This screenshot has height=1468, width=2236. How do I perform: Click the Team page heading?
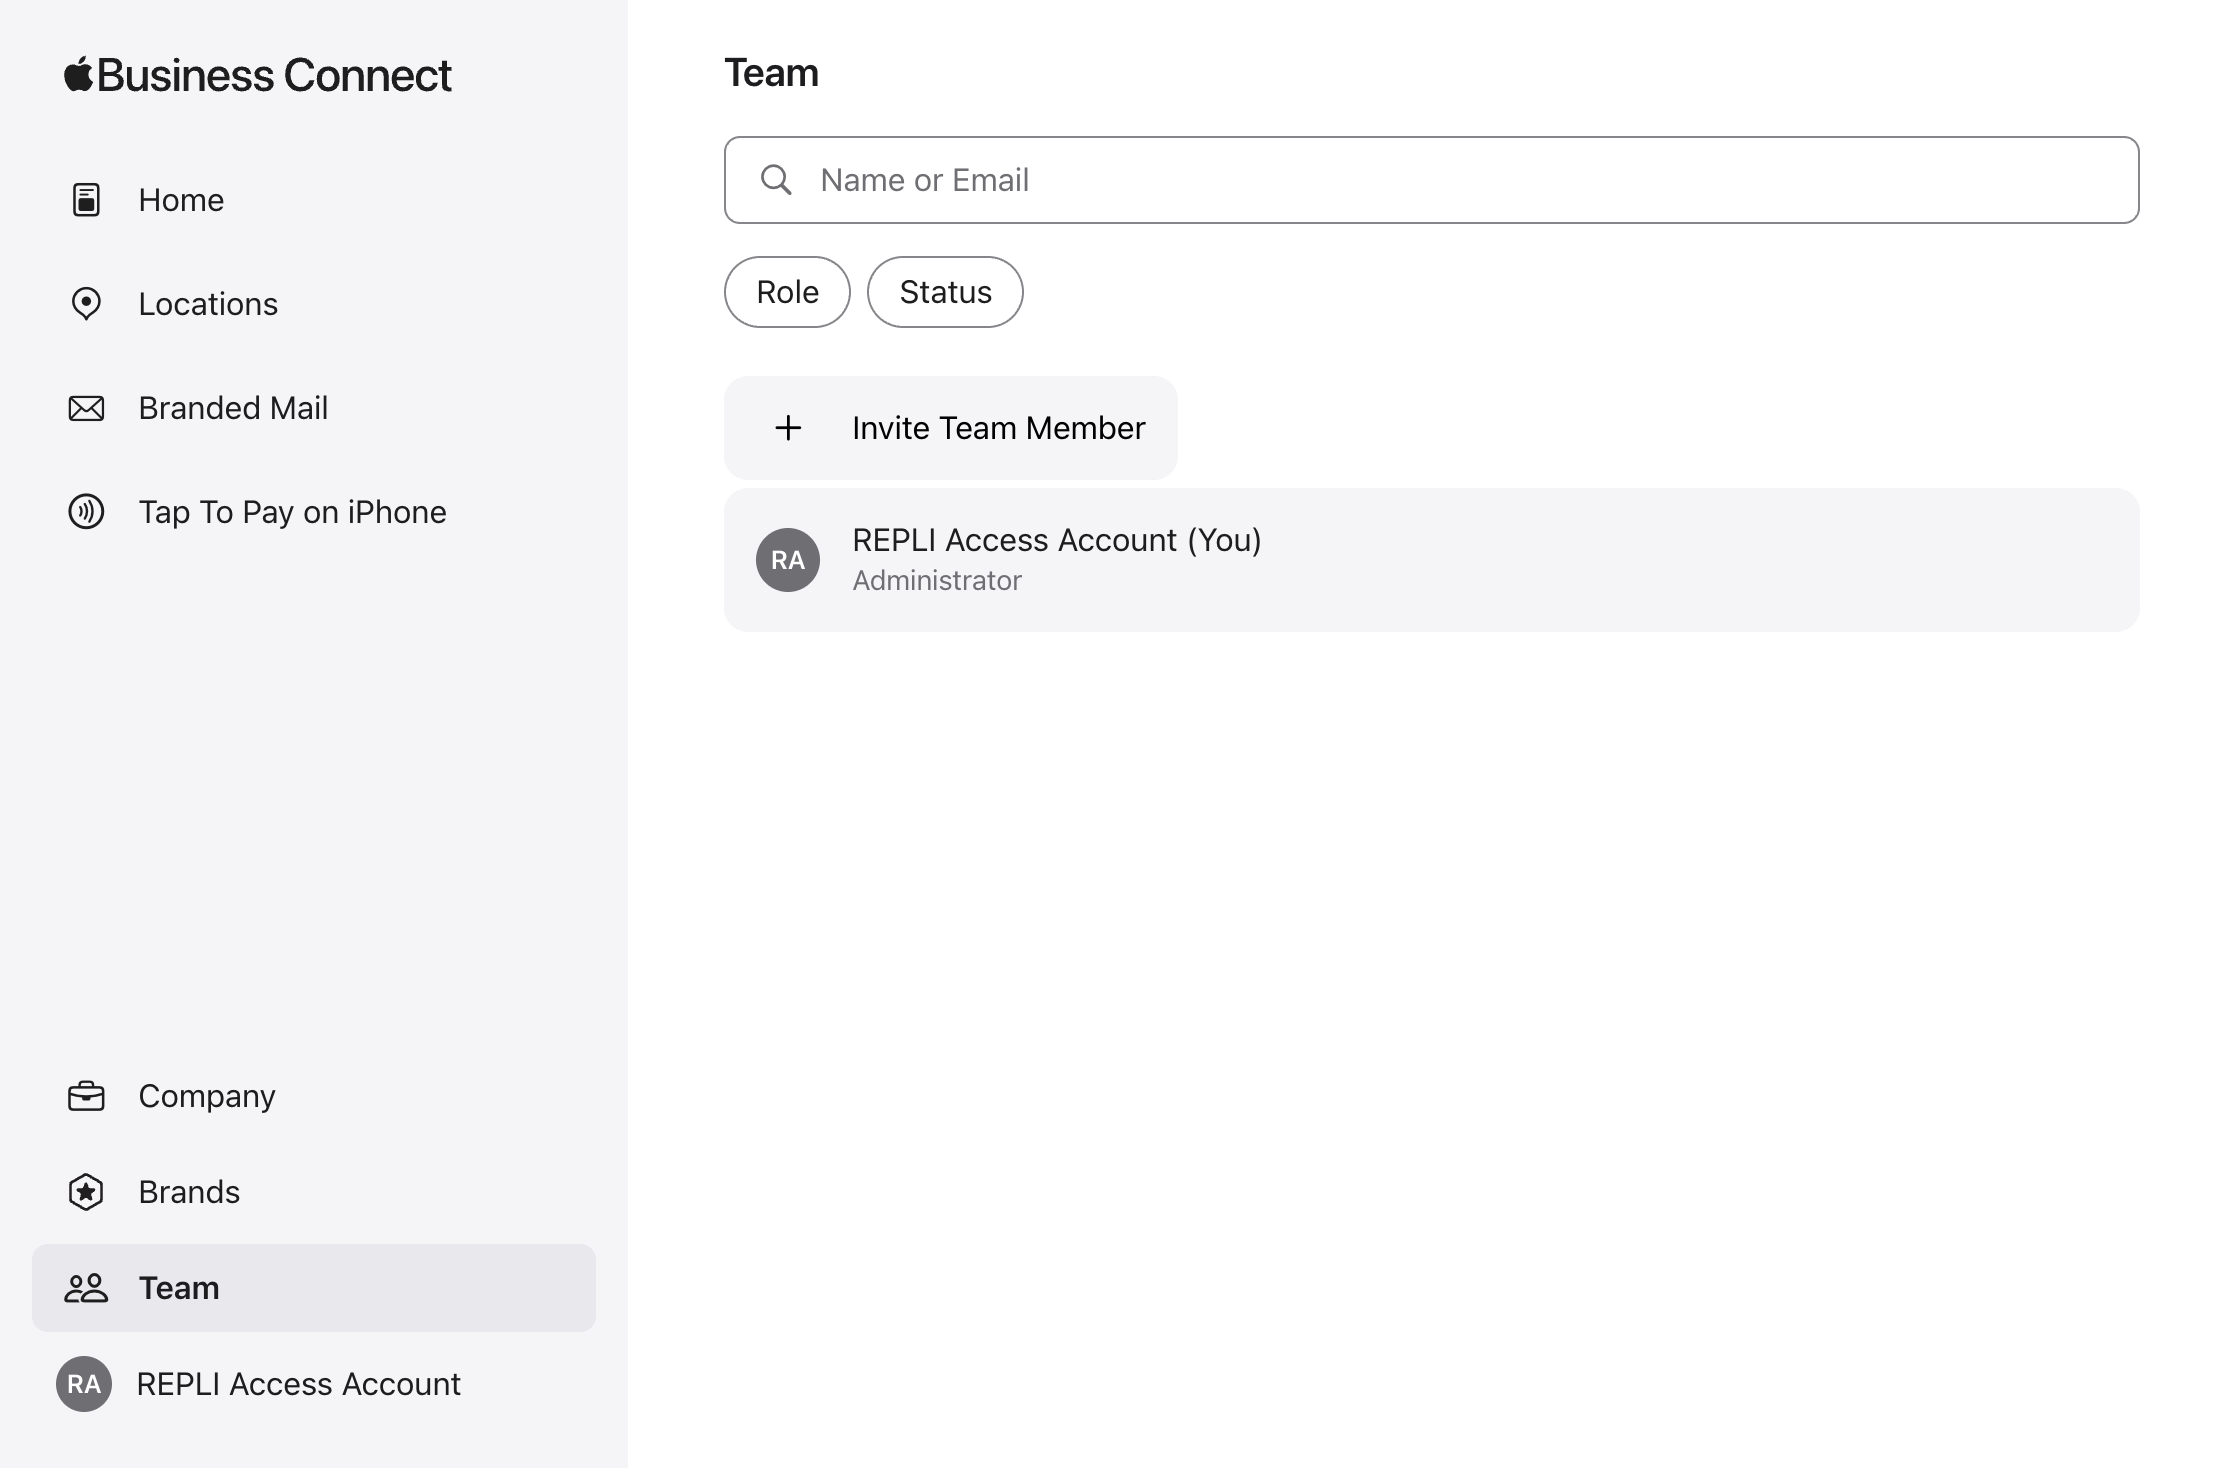[x=771, y=73]
